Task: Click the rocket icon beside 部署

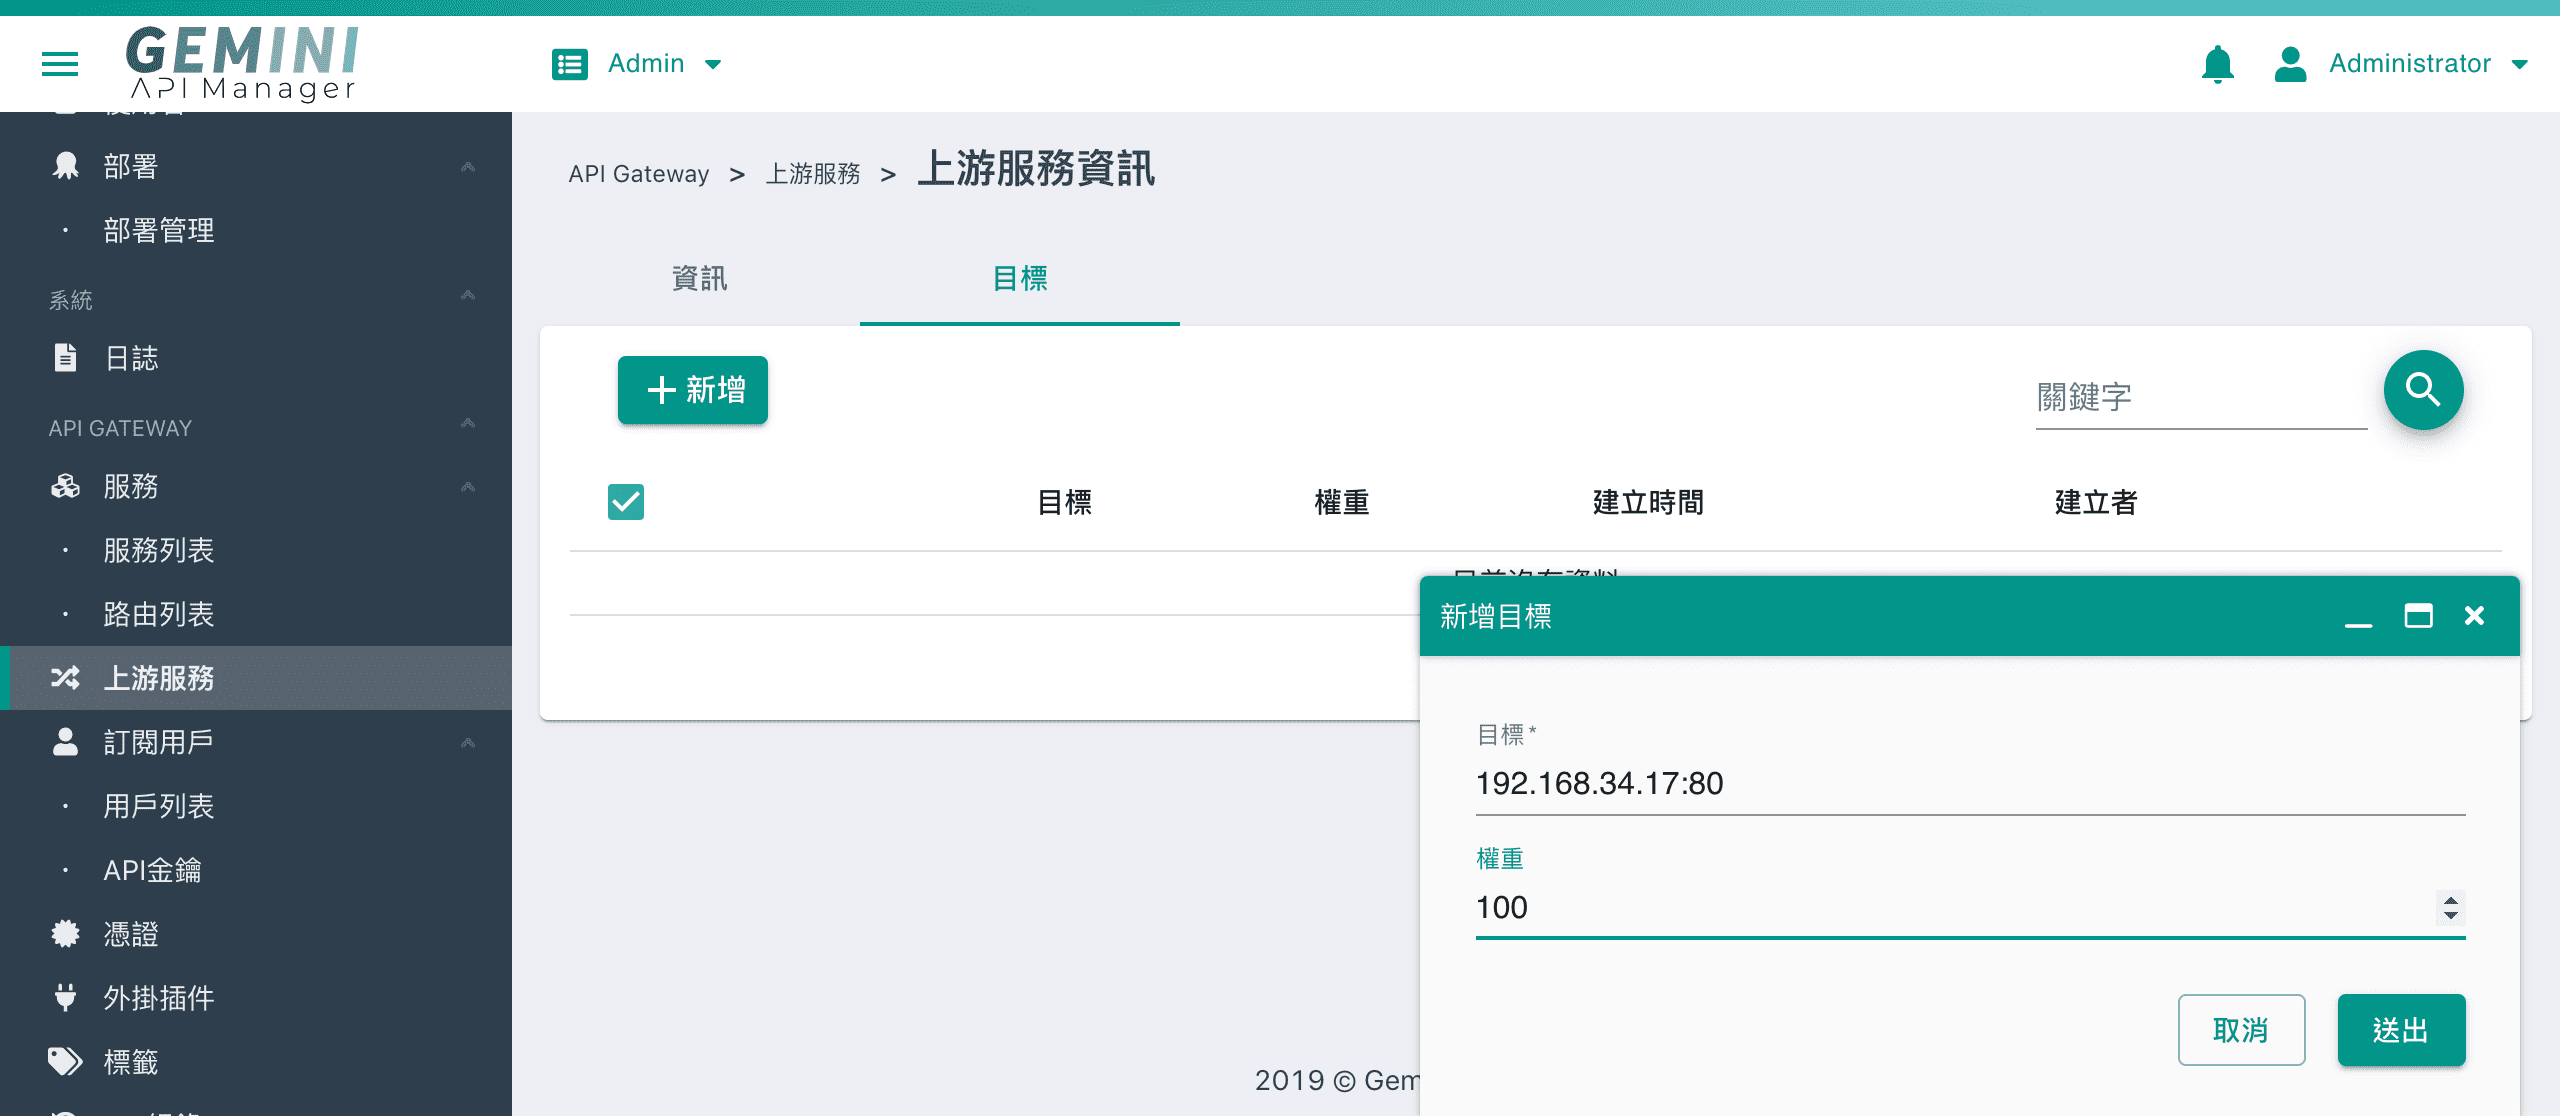Action: pos(66,166)
